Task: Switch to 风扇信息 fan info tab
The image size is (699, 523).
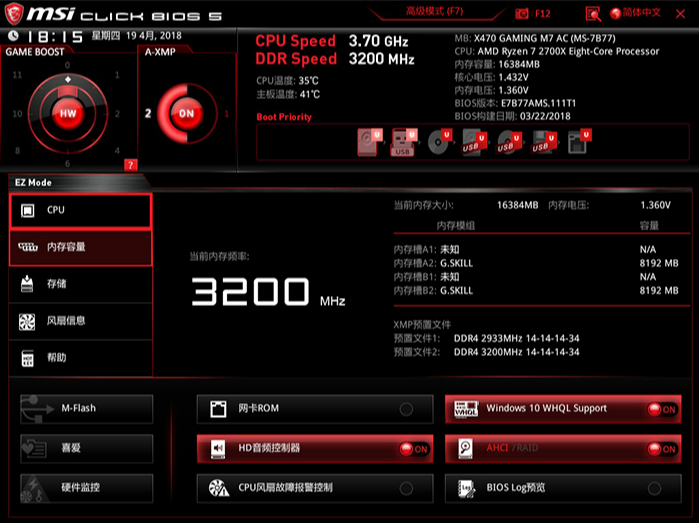Action: tap(80, 321)
